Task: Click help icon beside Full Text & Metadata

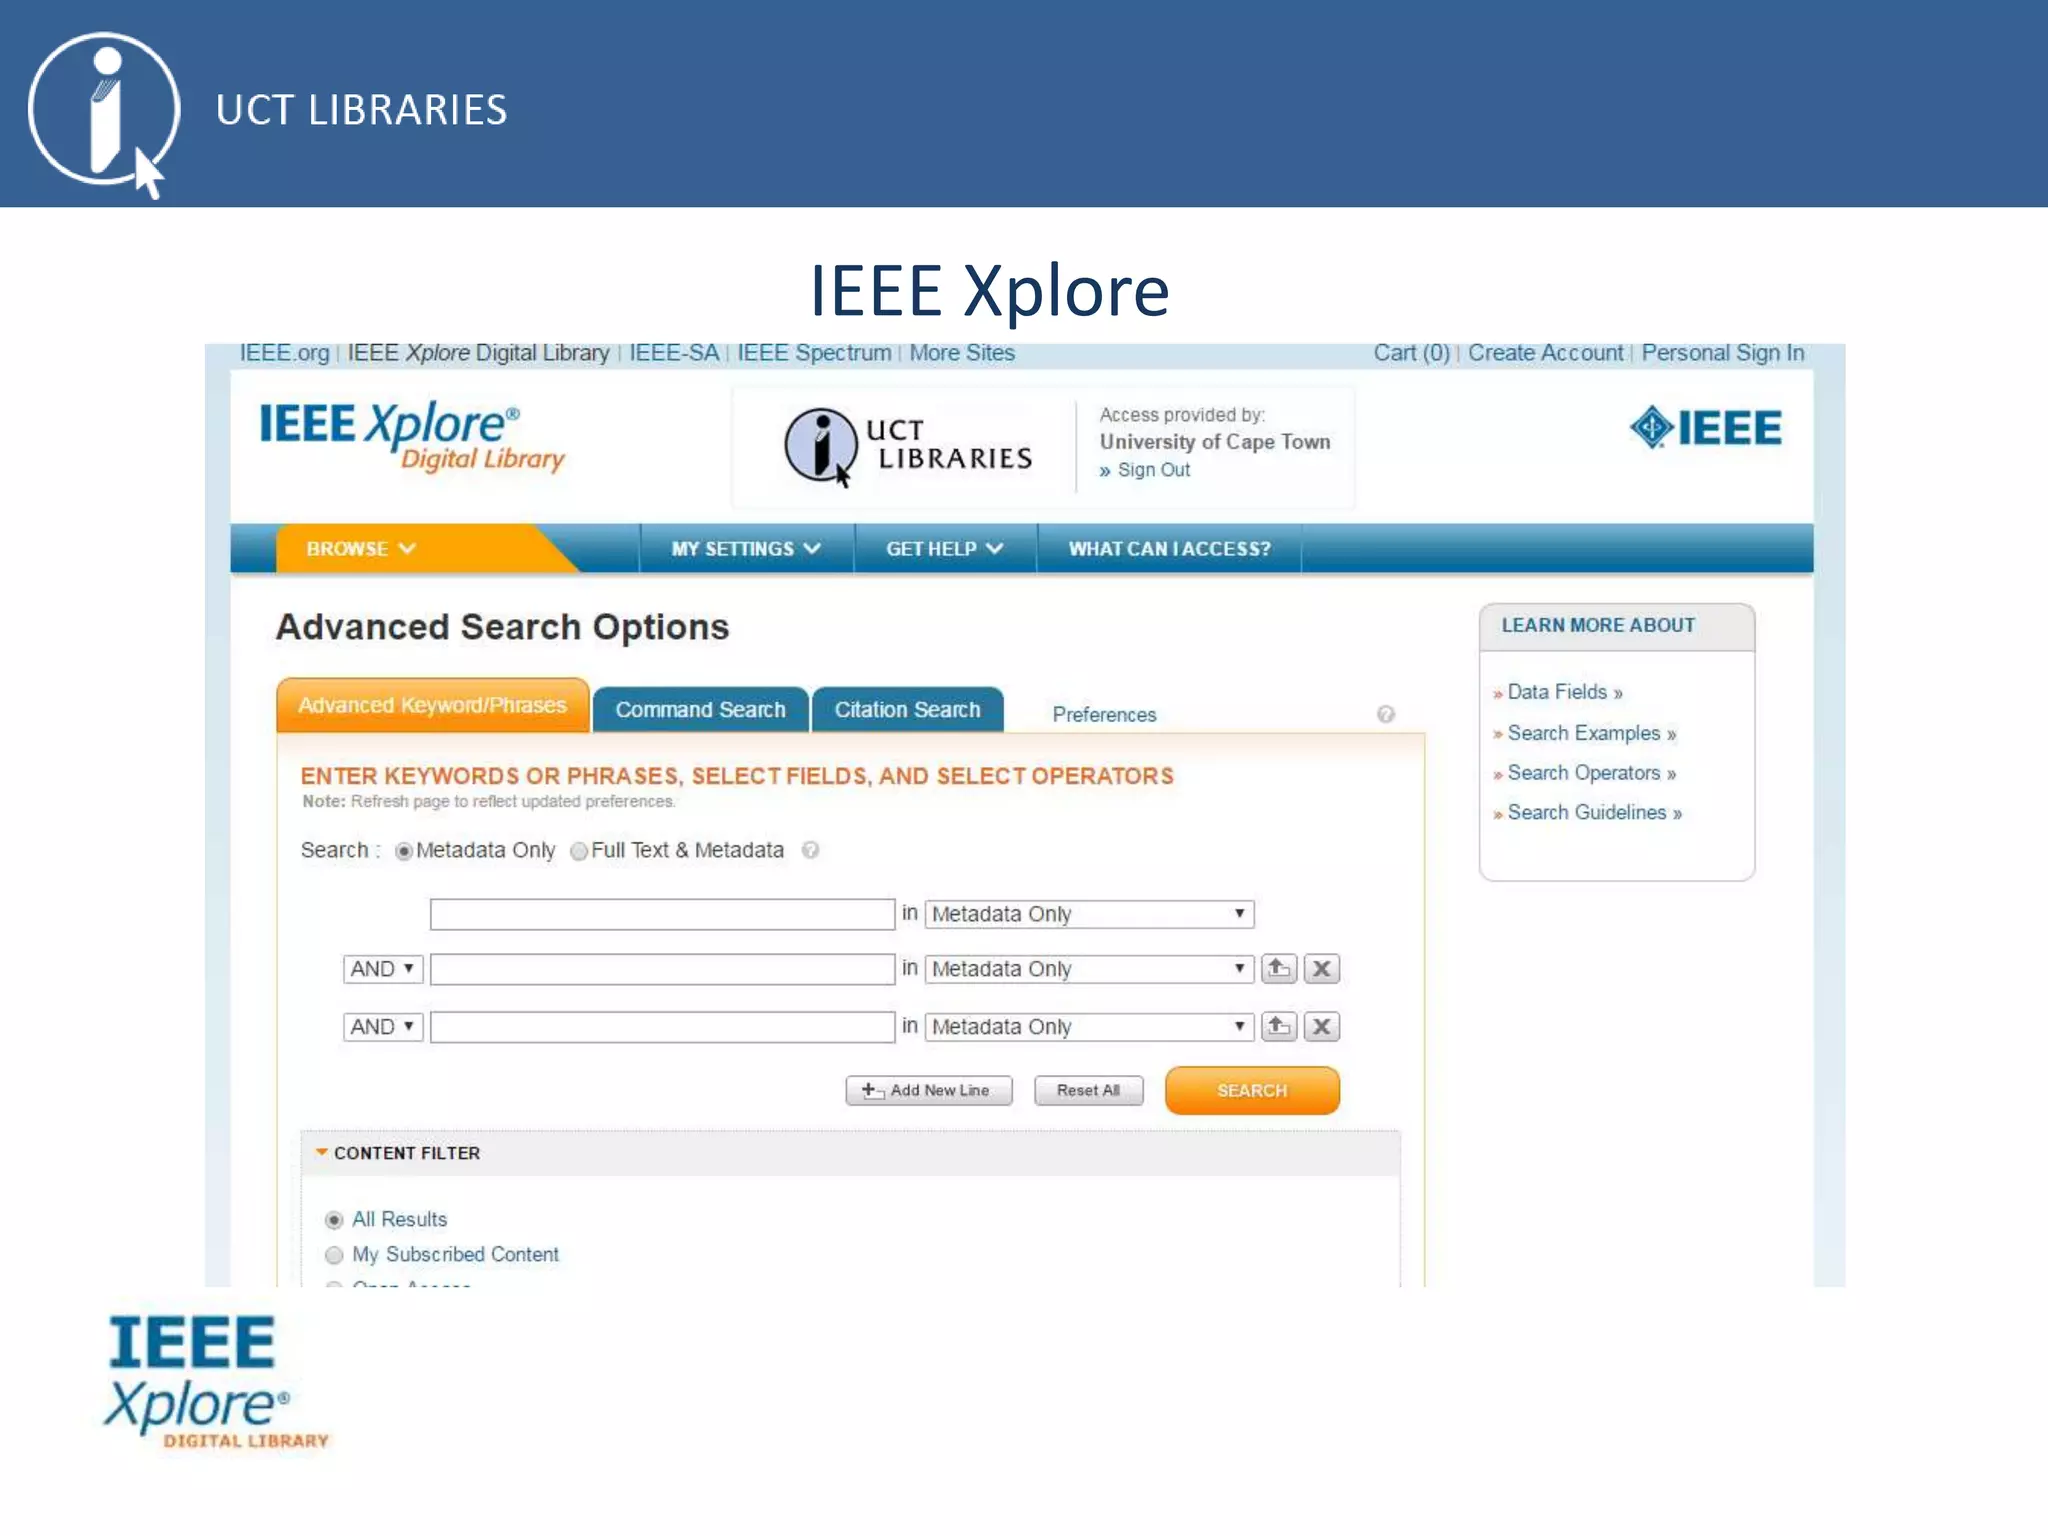Action: pyautogui.click(x=811, y=850)
